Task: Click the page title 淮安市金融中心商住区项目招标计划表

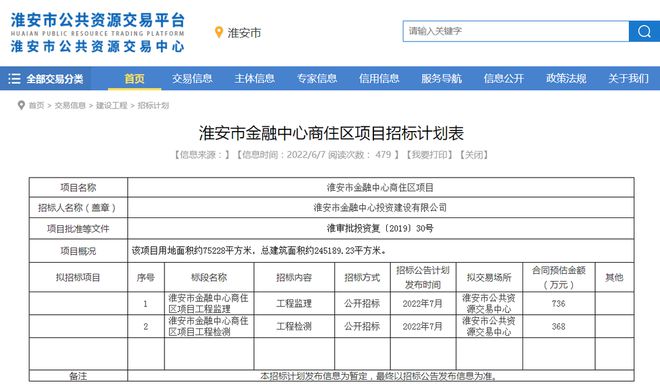Action: coord(331,133)
